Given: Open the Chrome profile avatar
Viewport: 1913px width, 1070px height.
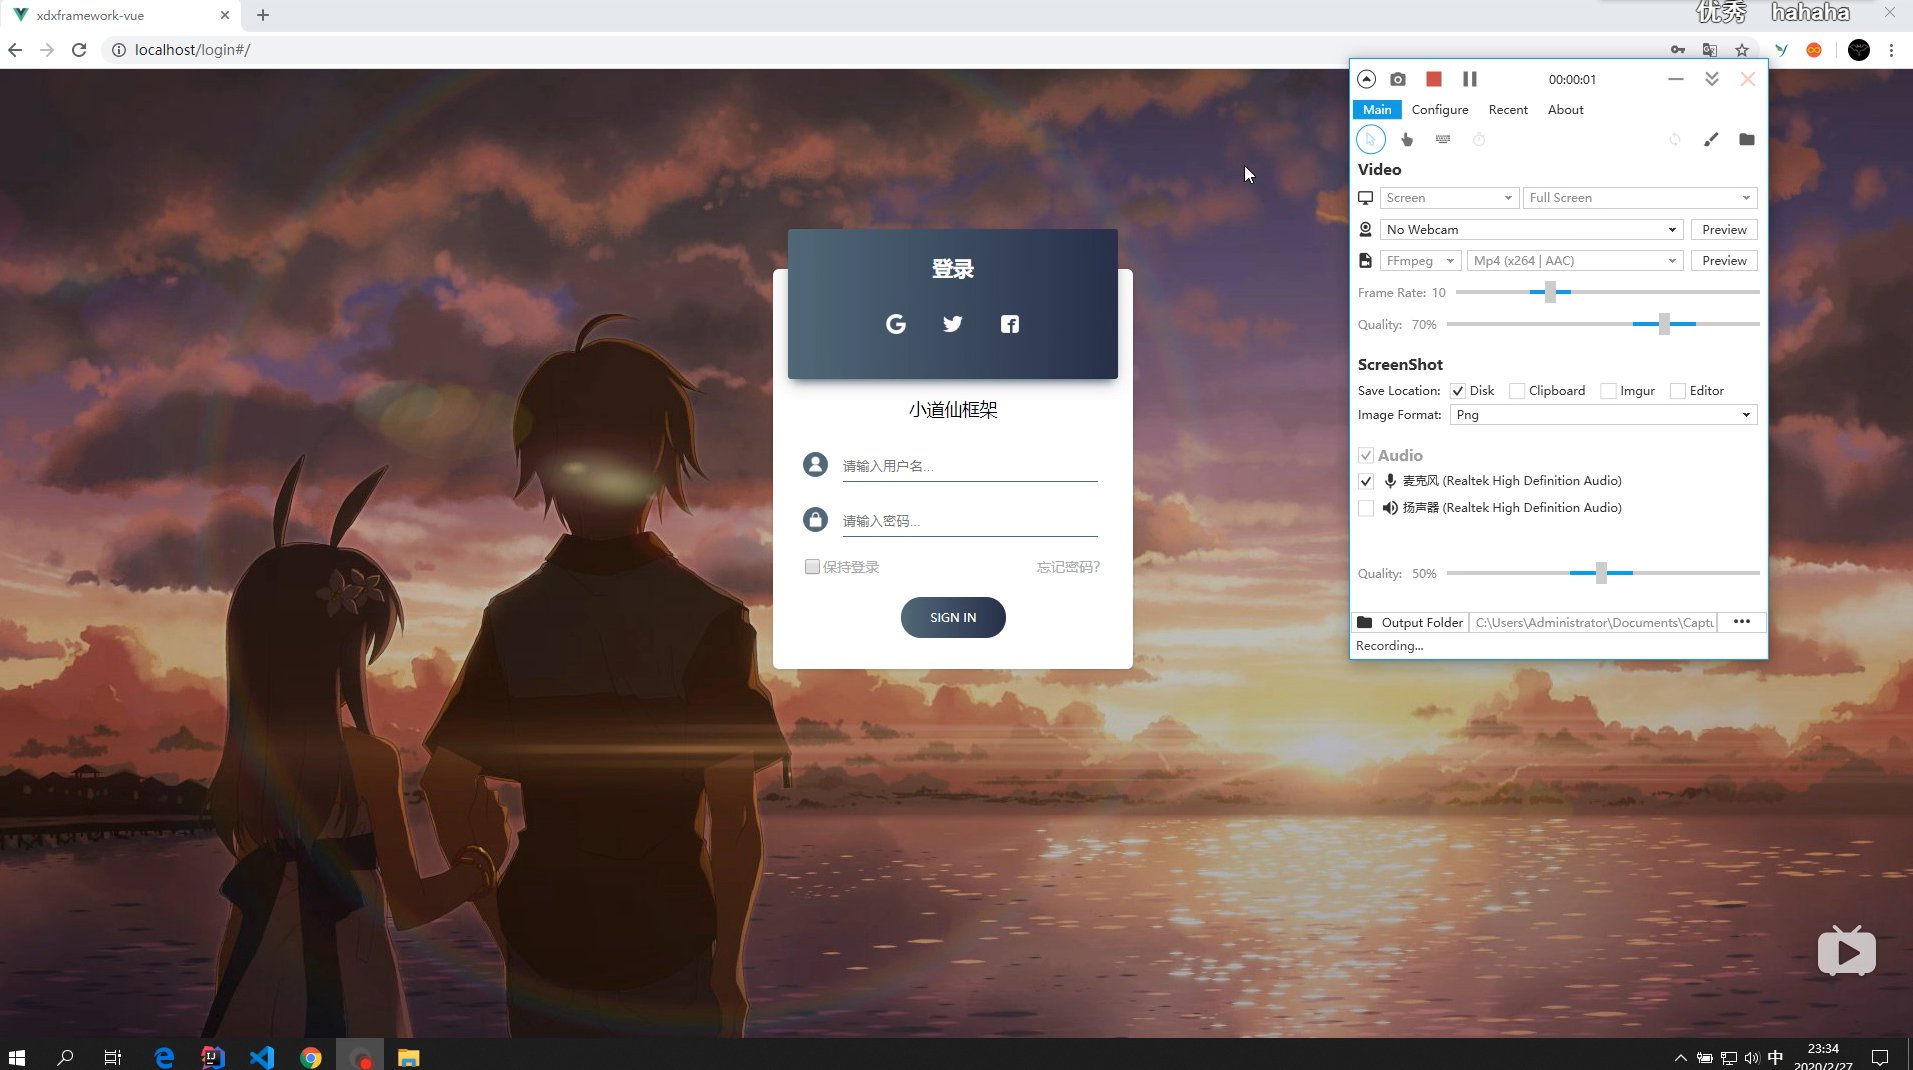Looking at the screenshot, I should [x=1859, y=50].
